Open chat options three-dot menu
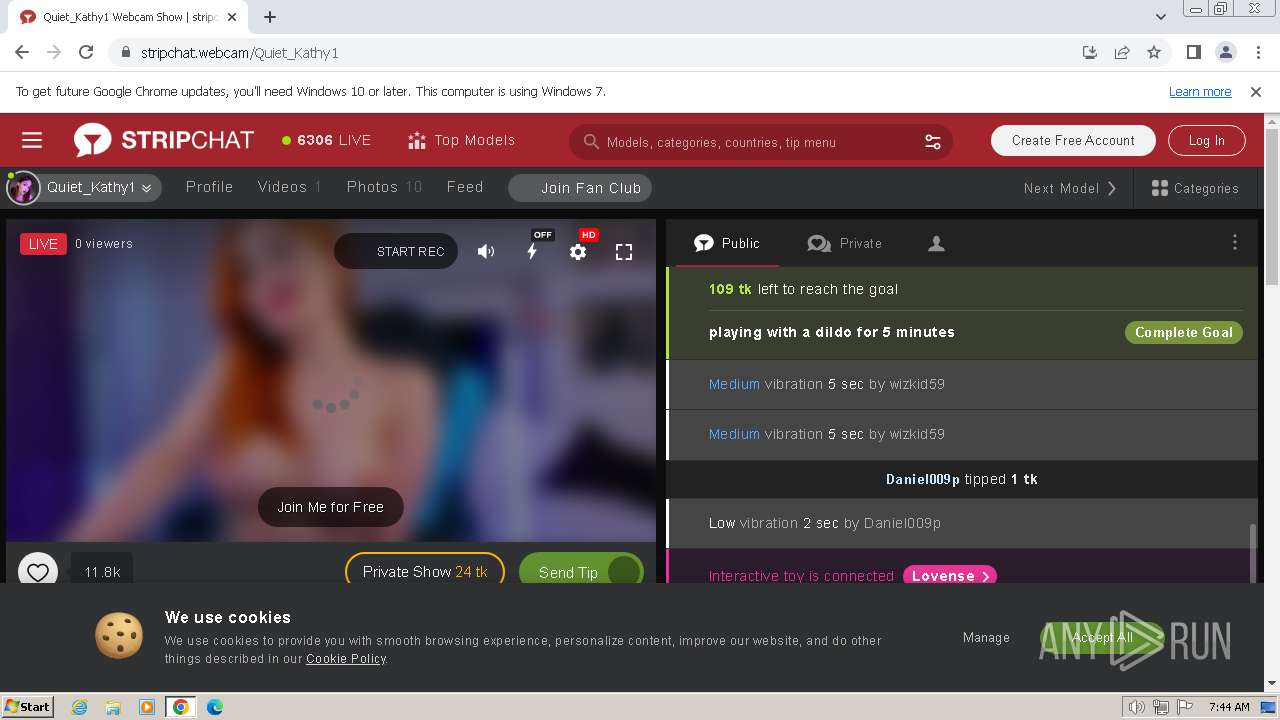 (1235, 243)
